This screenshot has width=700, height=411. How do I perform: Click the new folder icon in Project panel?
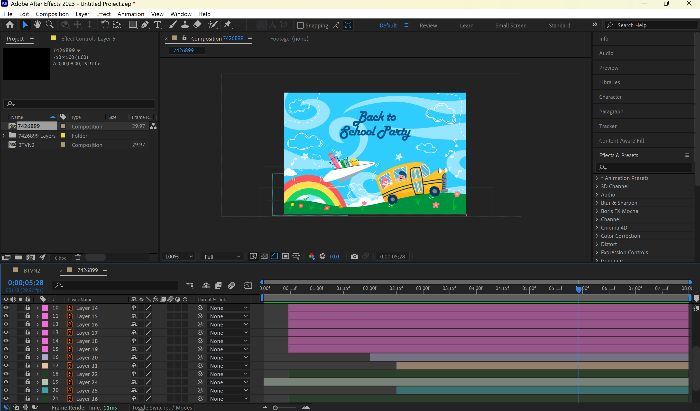click(x=18, y=257)
